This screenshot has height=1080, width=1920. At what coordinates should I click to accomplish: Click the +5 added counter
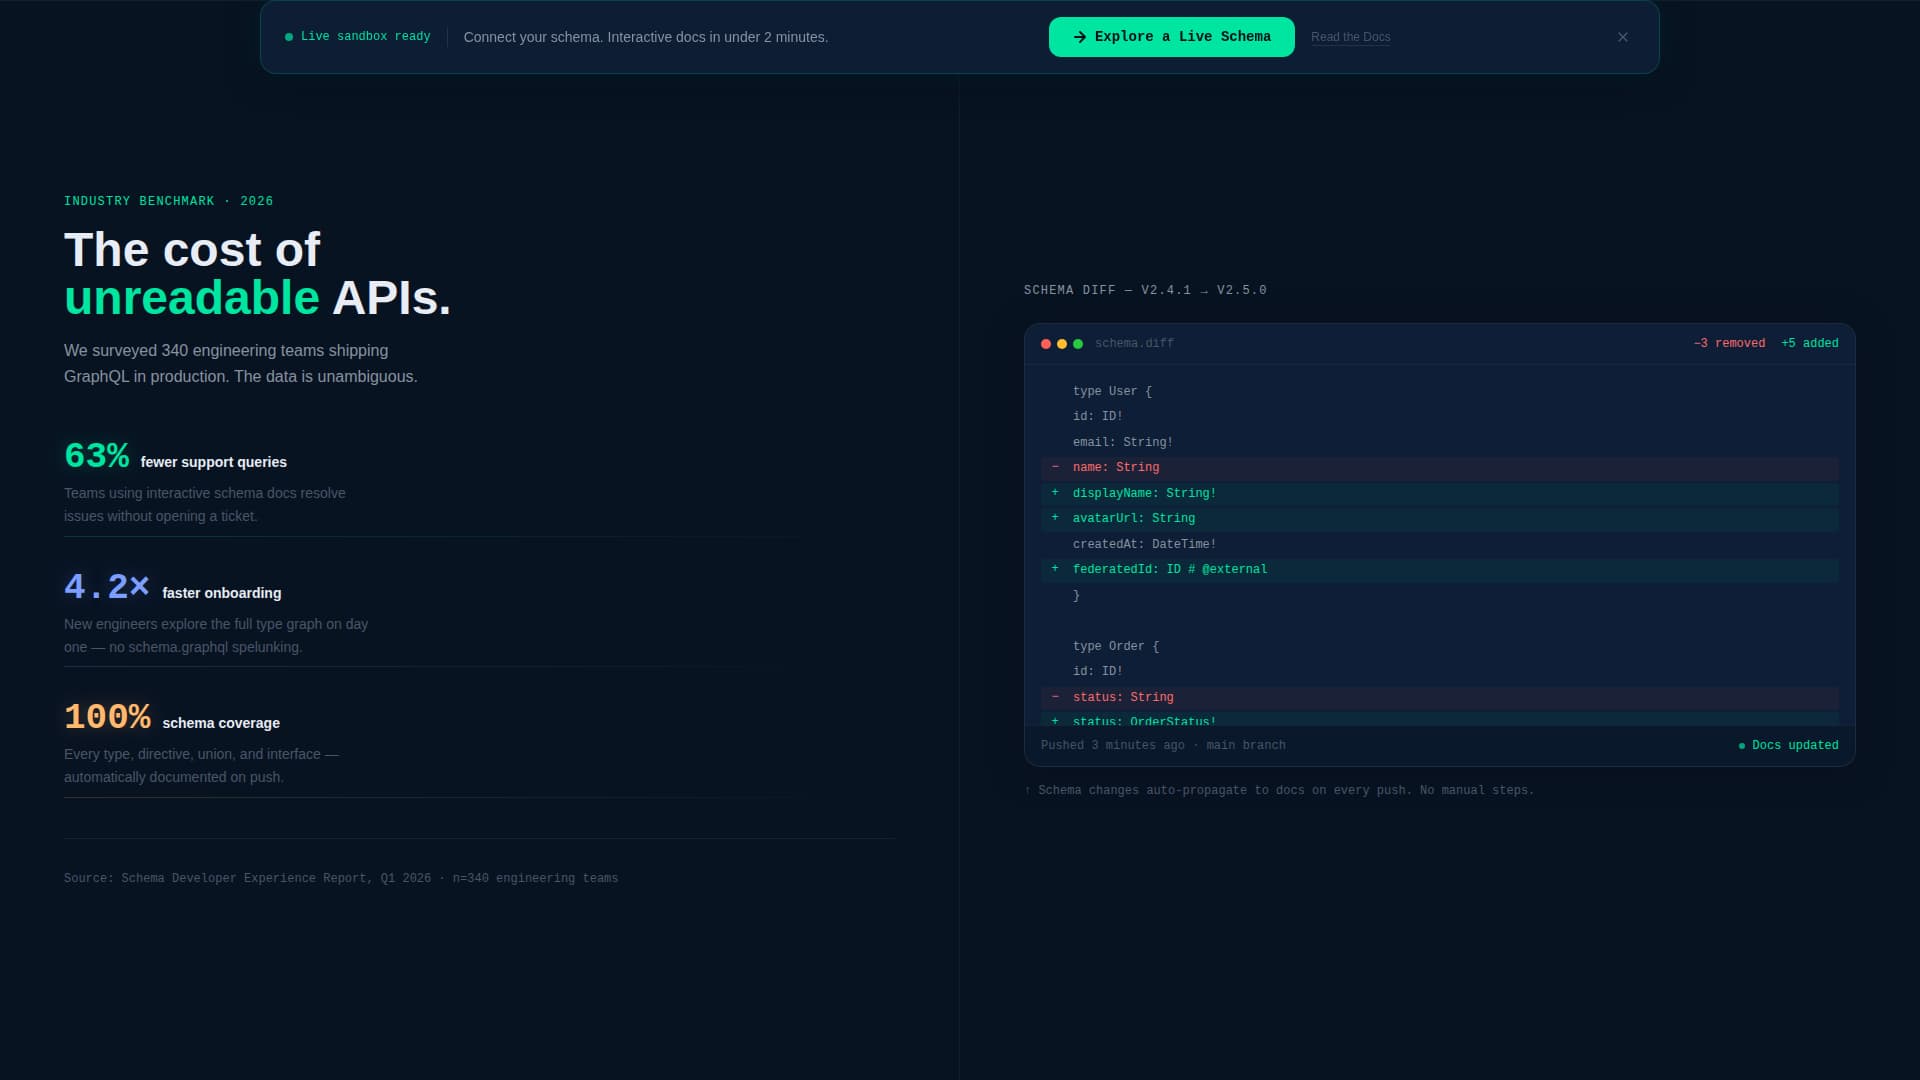click(x=1809, y=344)
